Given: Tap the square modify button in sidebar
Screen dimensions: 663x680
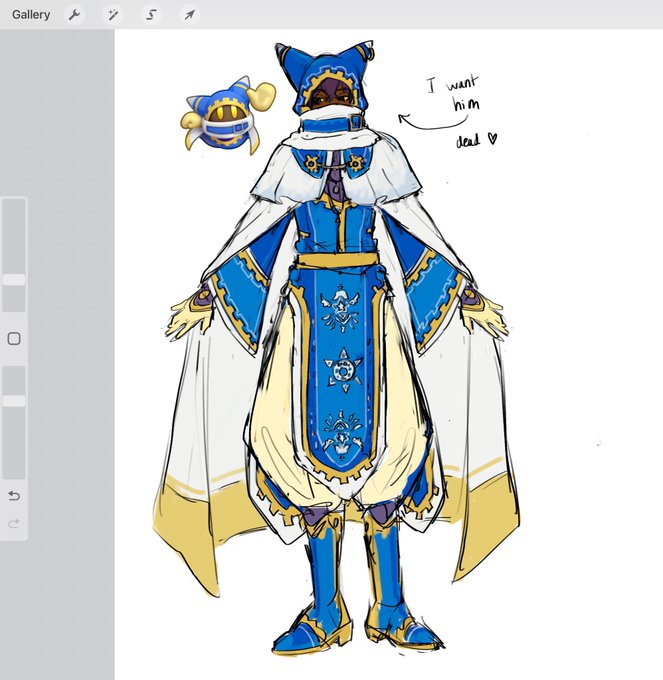Looking at the screenshot, I should [x=14, y=339].
